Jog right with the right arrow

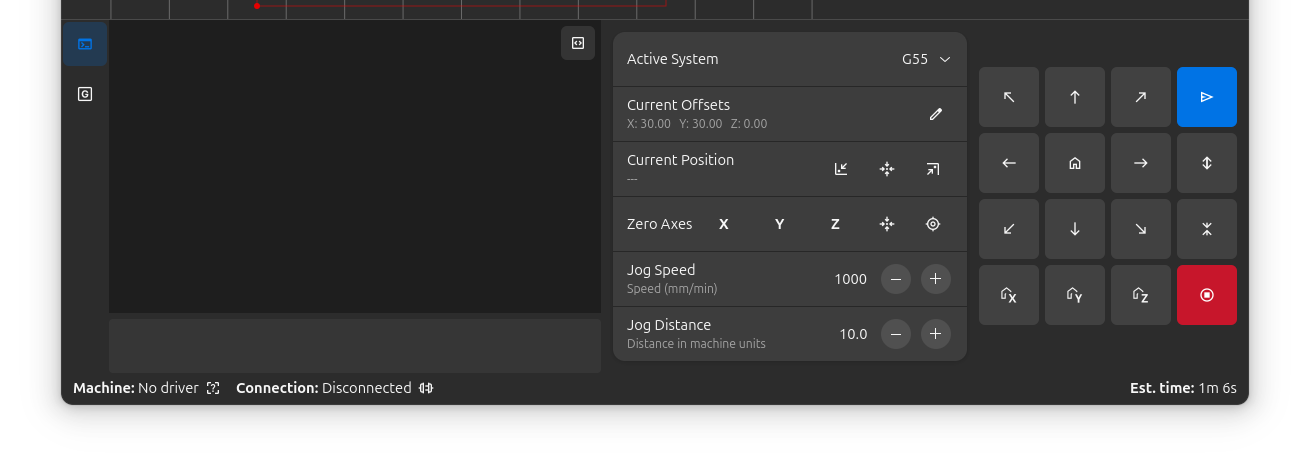coord(1140,163)
